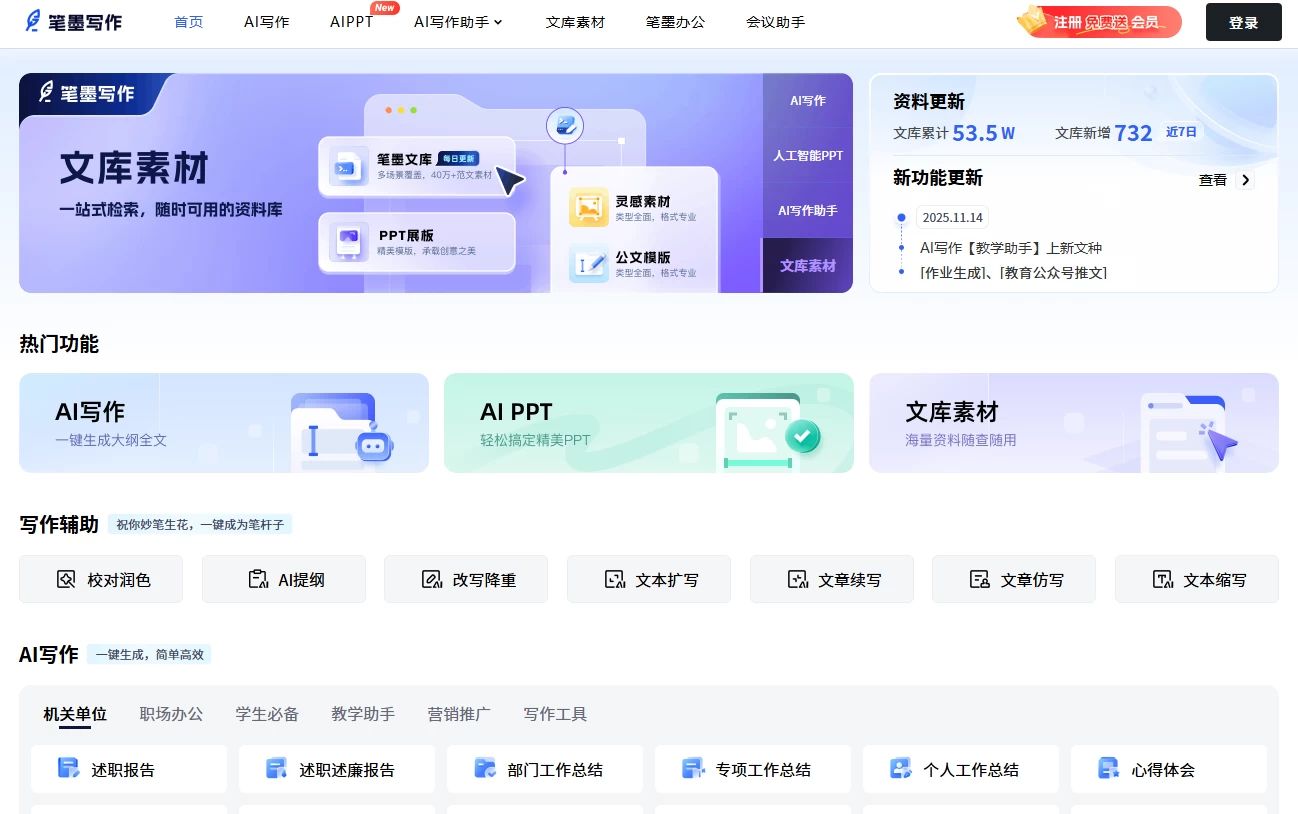This screenshot has height=814, width=1298.
Task: Click the 注册免费送会员 register button
Action: pos(1102,22)
